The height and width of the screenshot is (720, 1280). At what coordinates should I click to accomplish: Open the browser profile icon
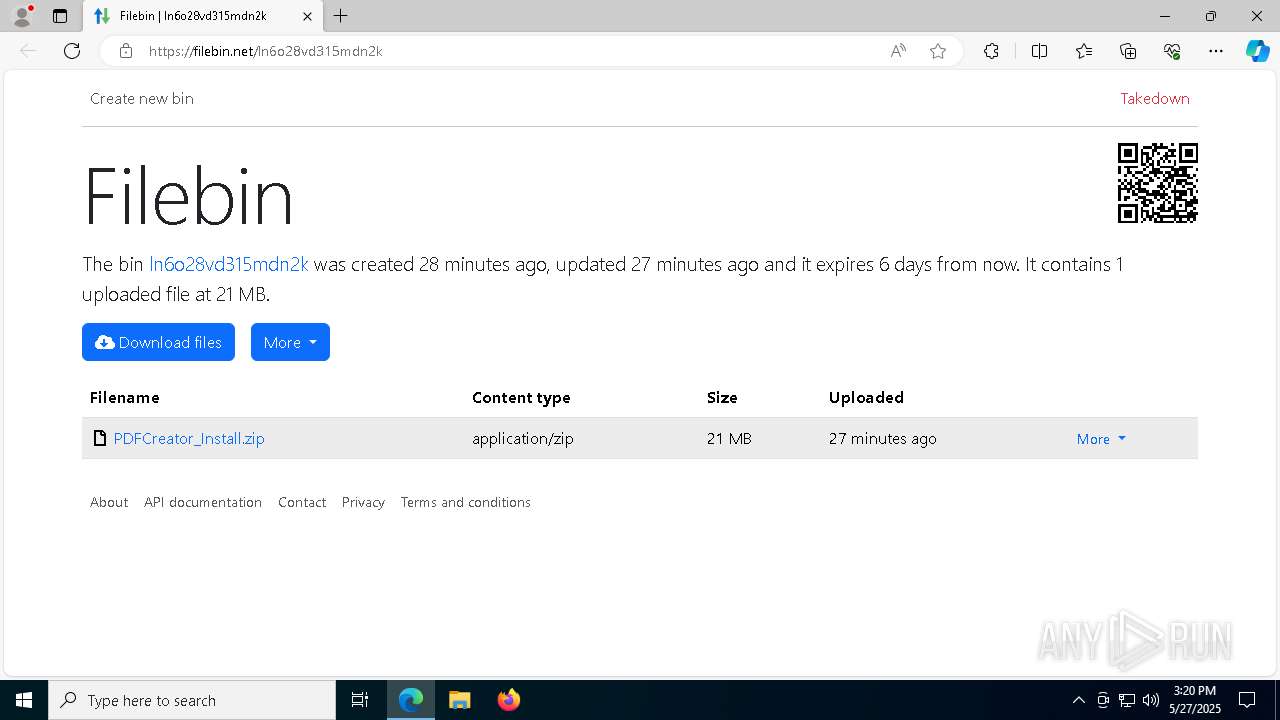click(x=22, y=16)
